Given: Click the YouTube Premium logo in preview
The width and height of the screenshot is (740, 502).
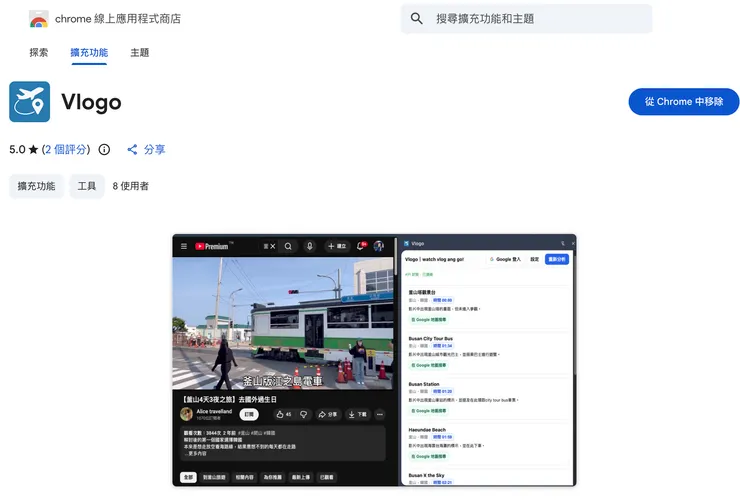Looking at the screenshot, I should [214, 246].
